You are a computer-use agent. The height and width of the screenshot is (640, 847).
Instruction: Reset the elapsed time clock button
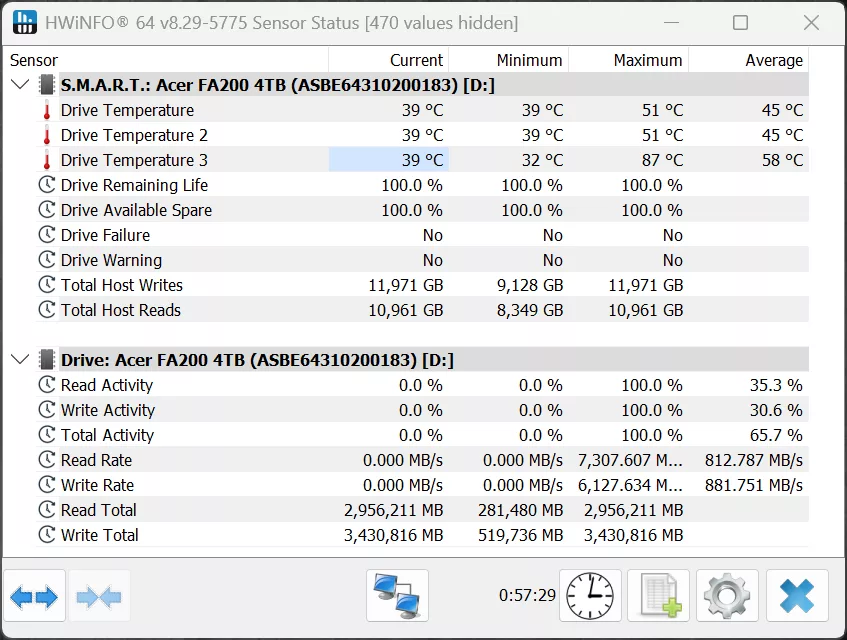590,596
